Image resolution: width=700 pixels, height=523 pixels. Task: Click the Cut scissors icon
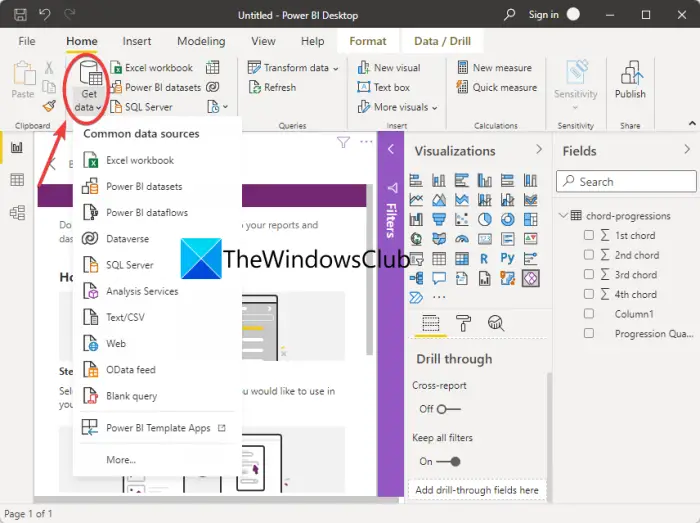point(49,67)
